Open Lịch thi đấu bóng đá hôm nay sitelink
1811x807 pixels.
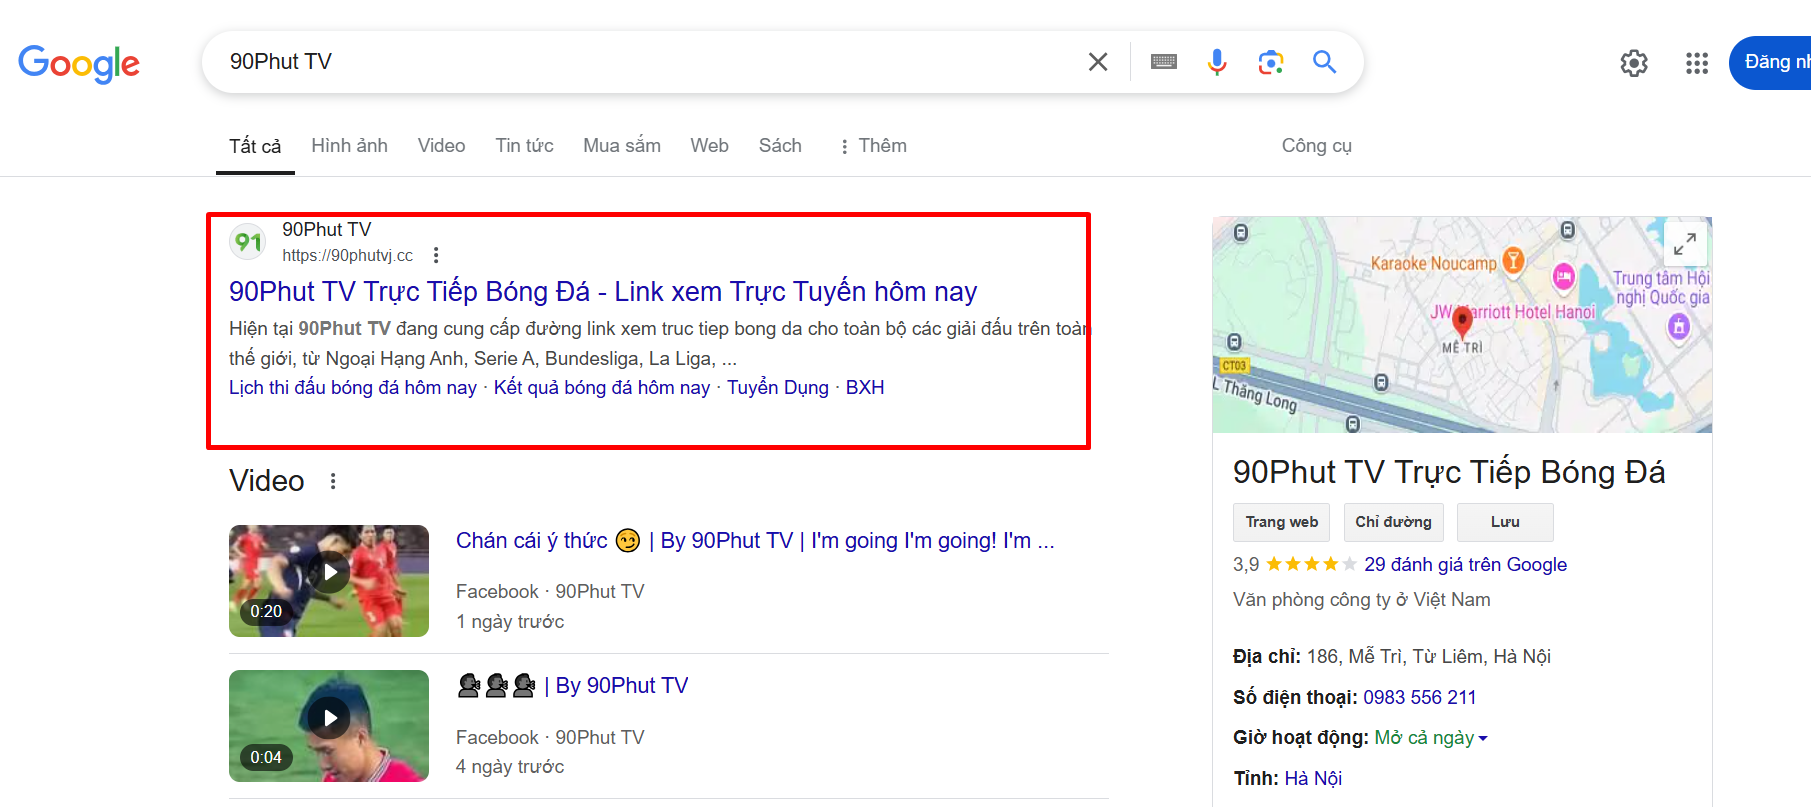pyautogui.click(x=353, y=387)
